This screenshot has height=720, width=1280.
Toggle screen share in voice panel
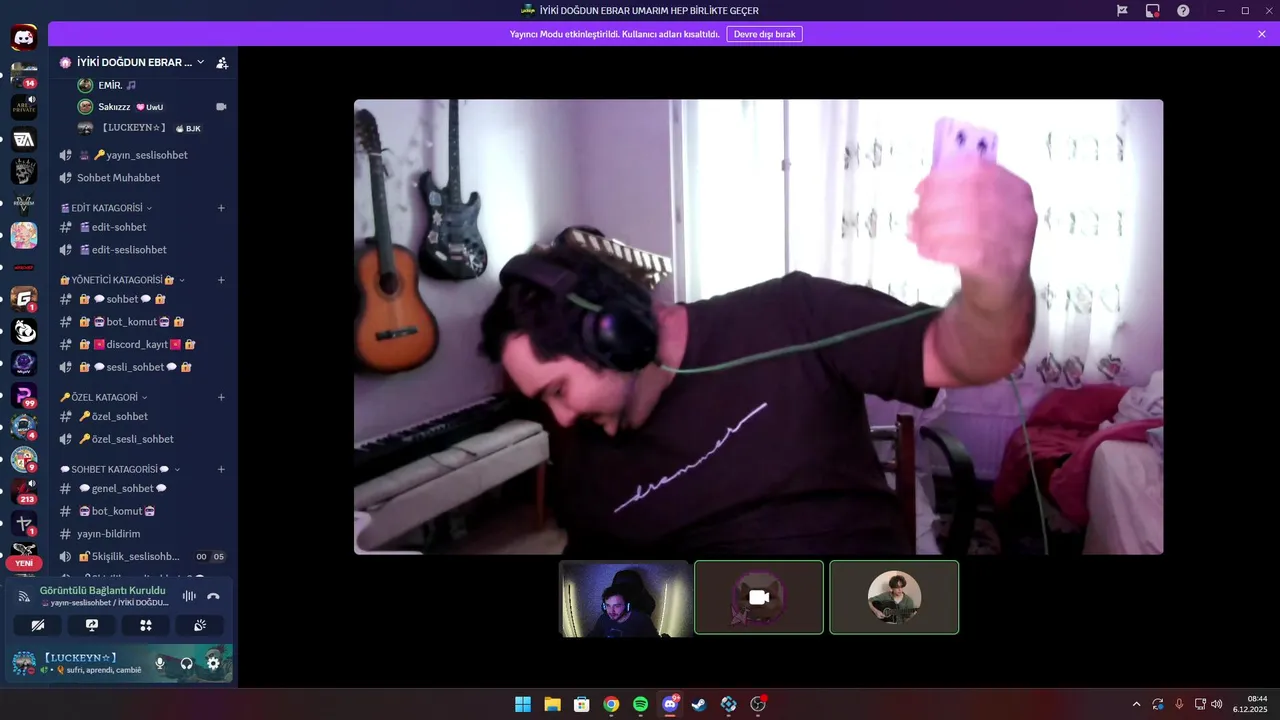point(92,625)
